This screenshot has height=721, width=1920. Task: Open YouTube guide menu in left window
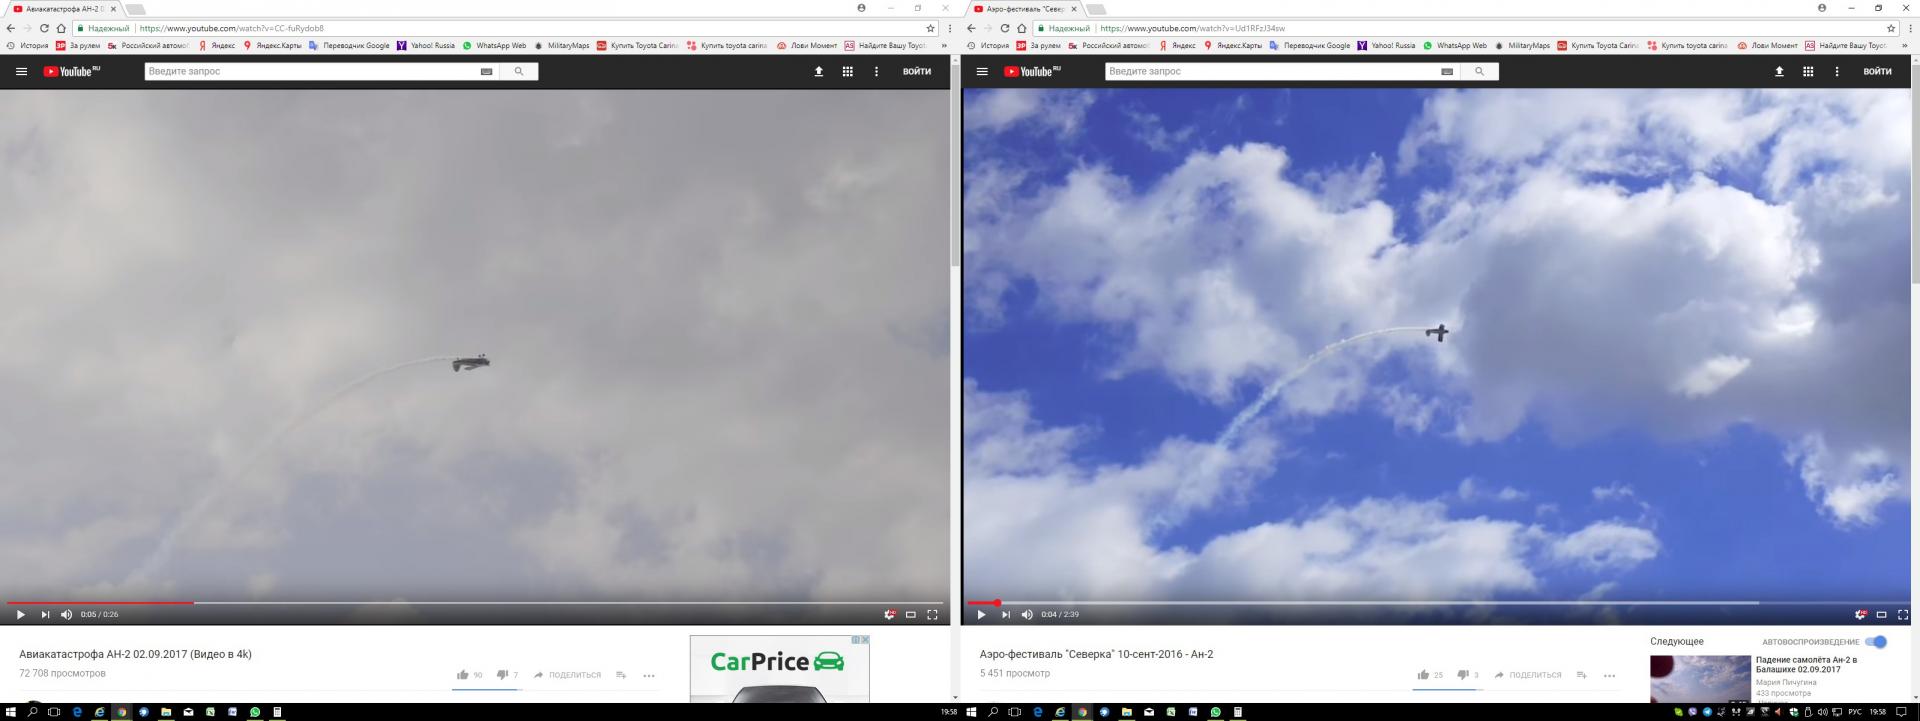21,72
